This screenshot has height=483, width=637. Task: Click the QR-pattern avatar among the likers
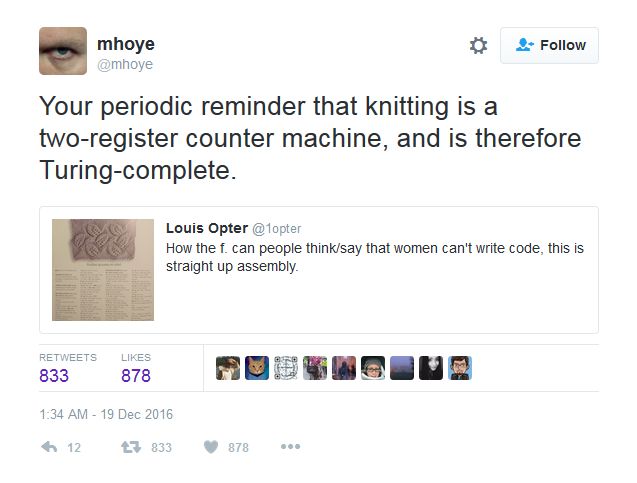click(287, 368)
